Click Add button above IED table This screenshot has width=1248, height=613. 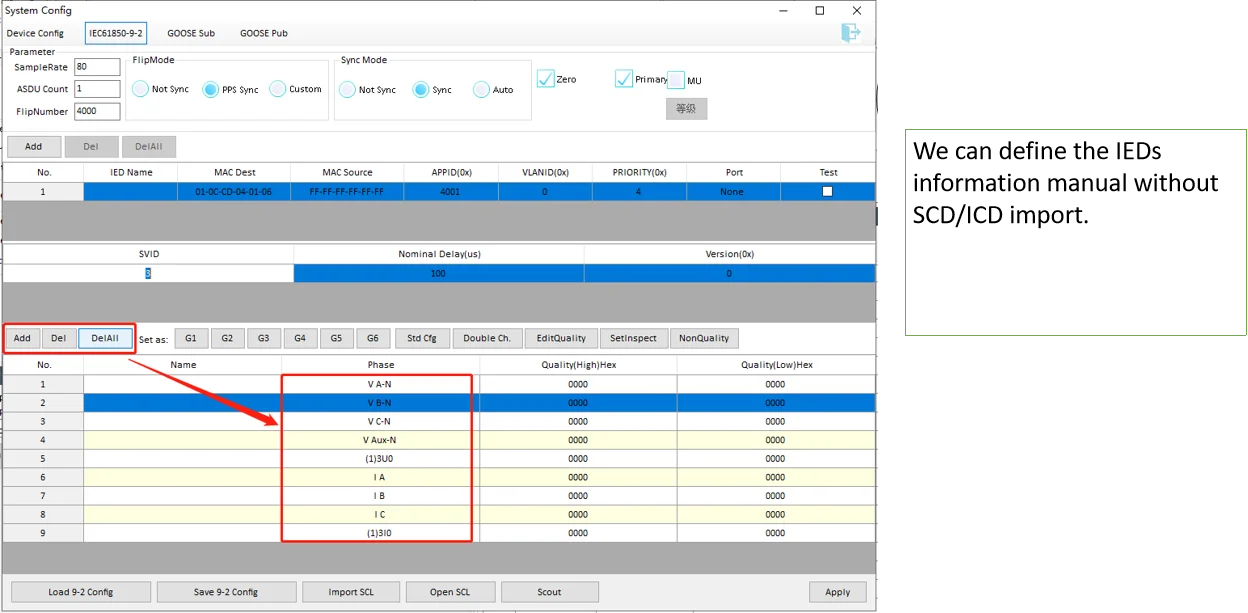pyautogui.click(x=34, y=146)
